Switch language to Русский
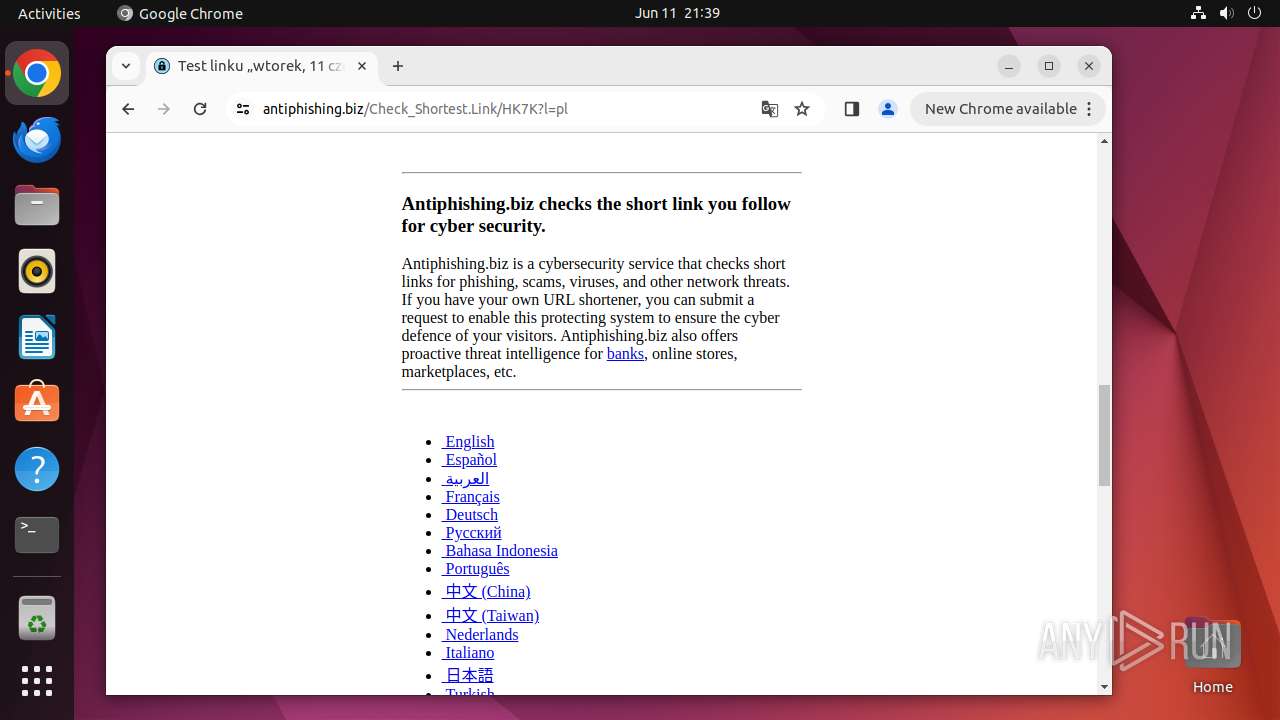 click(472, 532)
